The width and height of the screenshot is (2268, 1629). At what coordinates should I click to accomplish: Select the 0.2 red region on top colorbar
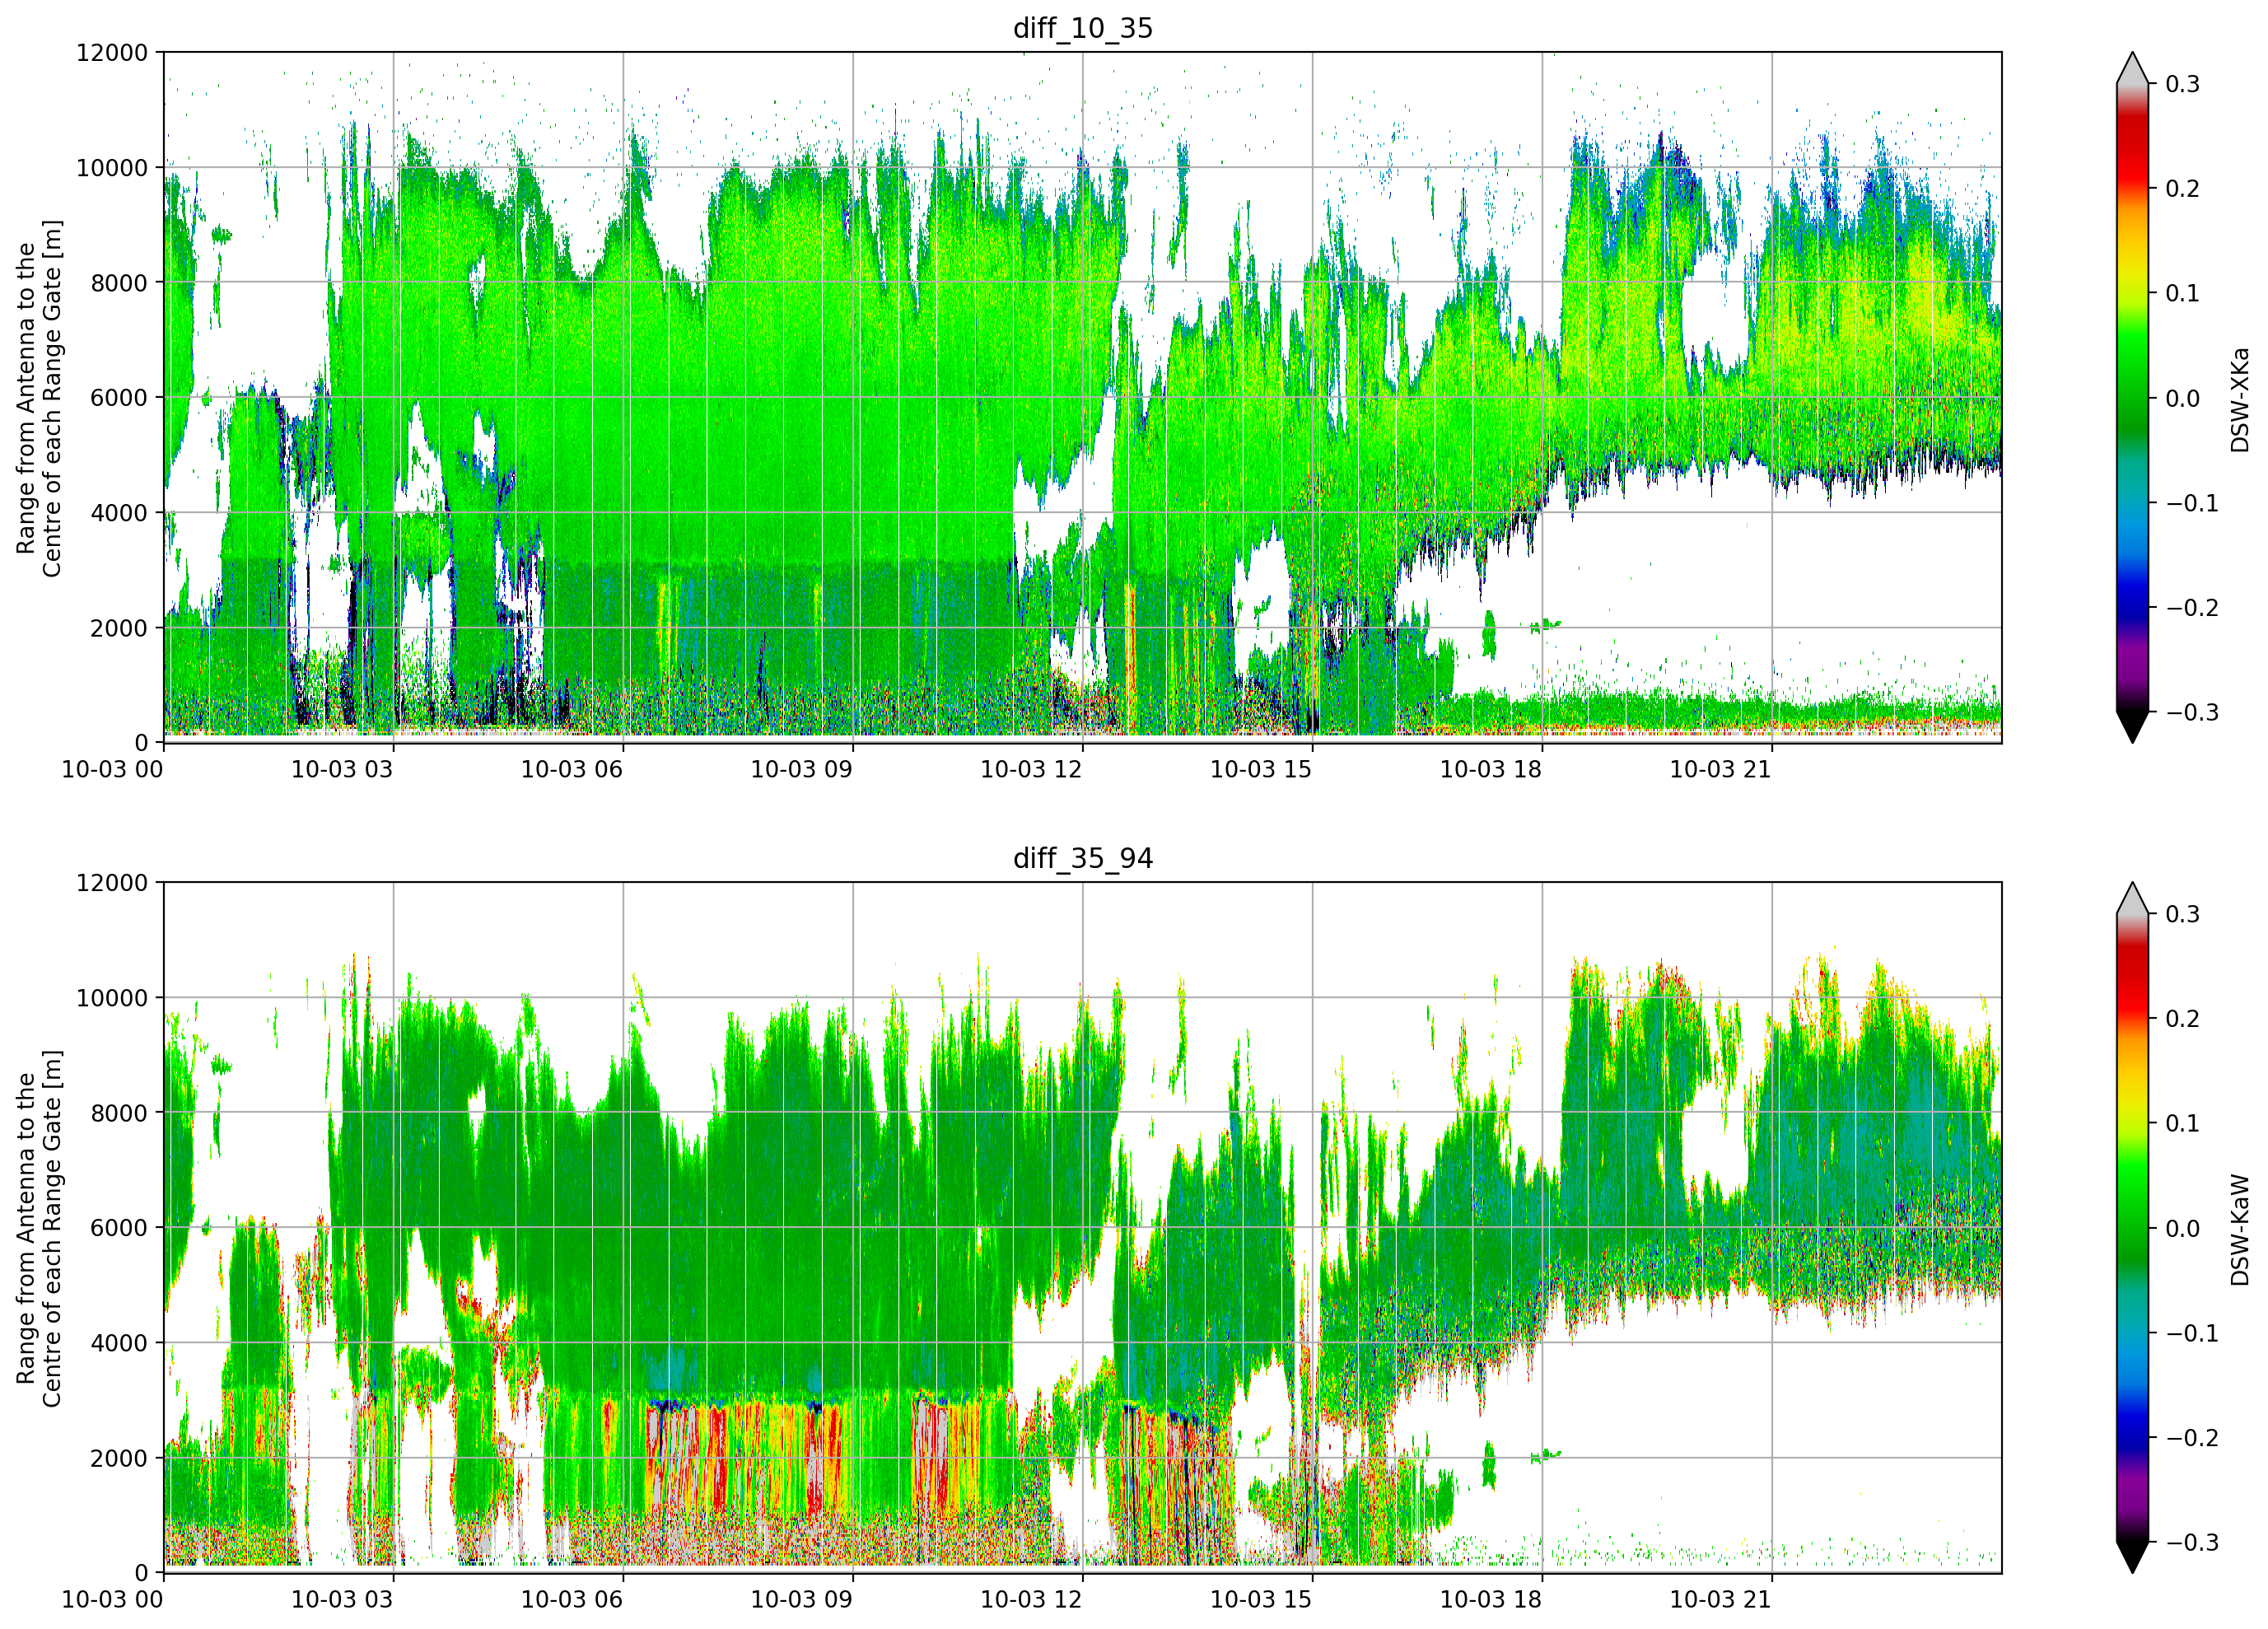(2133, 188)
